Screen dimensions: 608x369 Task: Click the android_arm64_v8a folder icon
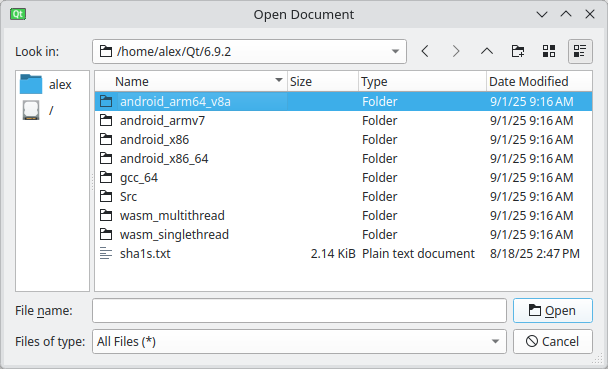(x=106, y=102)
